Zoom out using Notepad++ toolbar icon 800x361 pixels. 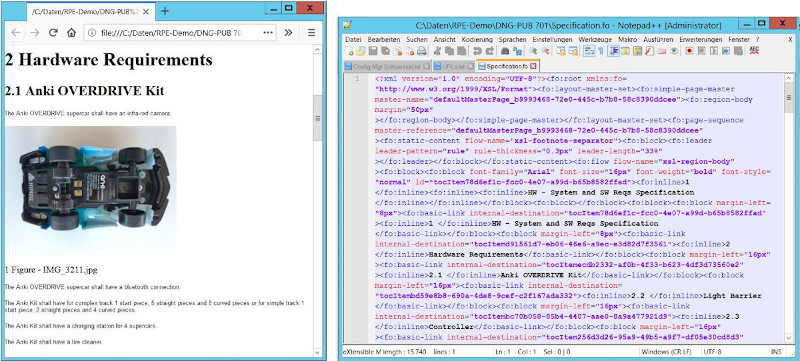tap(546, 51)
